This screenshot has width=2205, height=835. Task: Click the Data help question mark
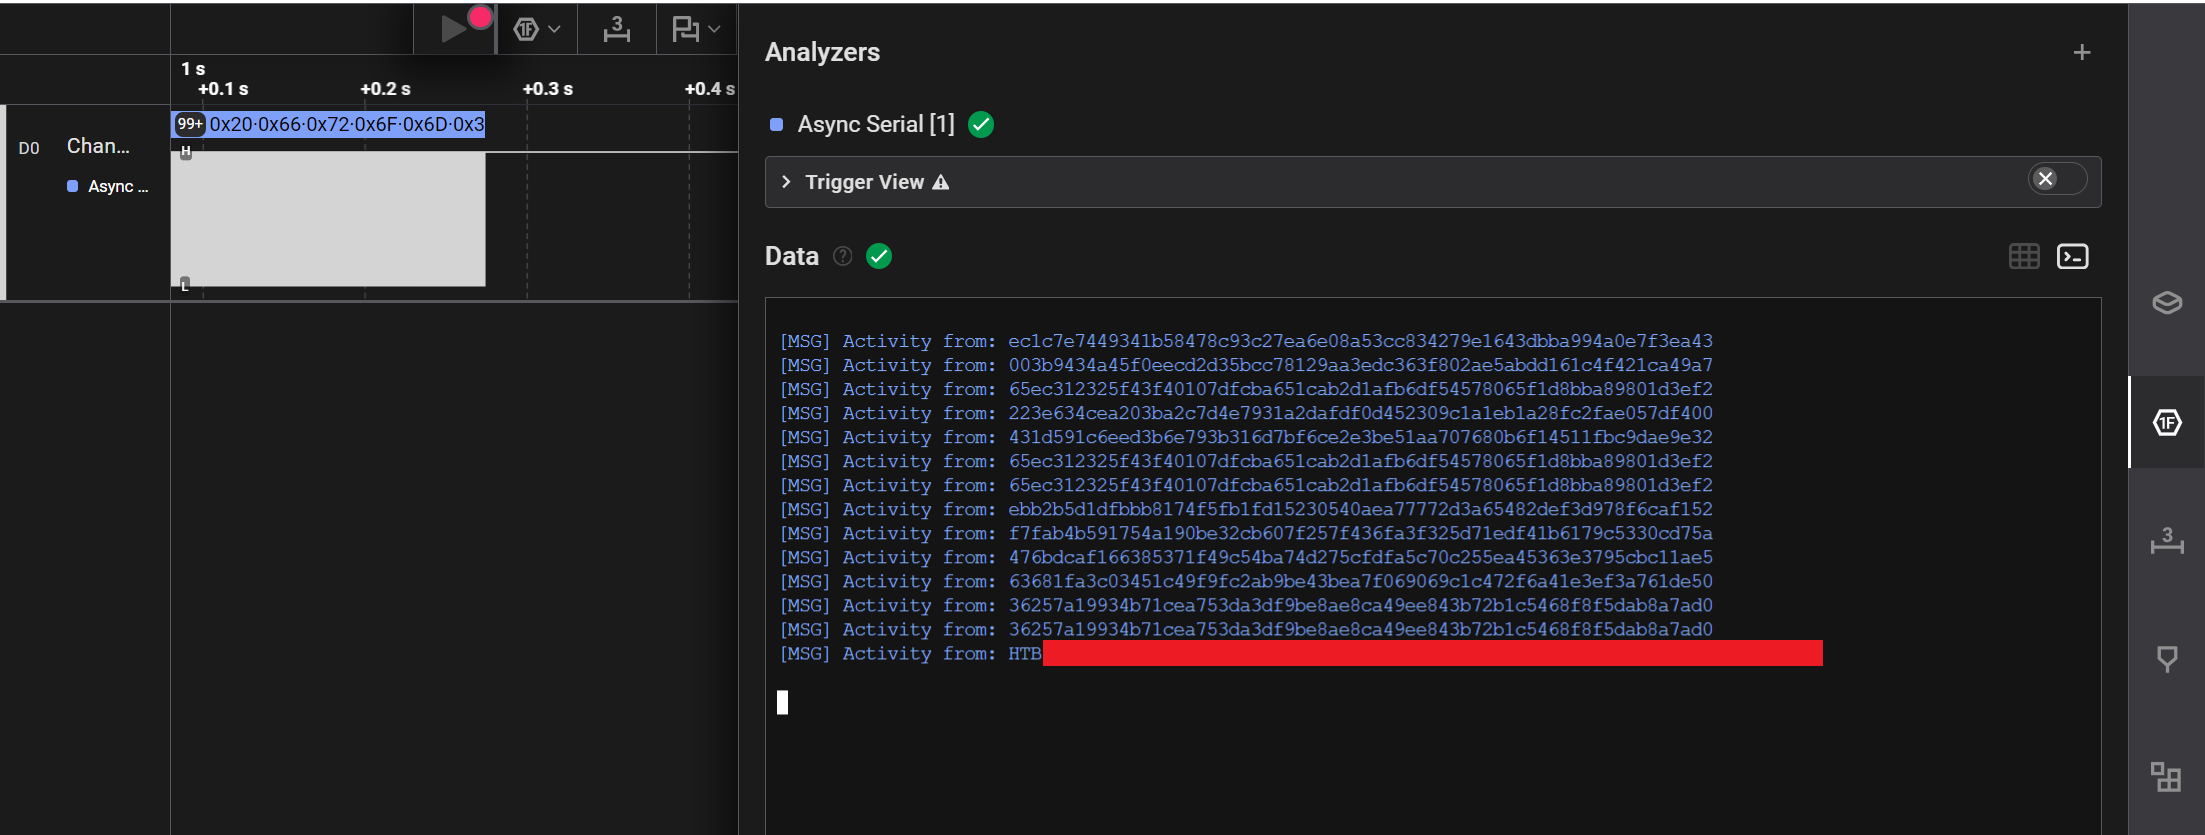click(843, 257)
